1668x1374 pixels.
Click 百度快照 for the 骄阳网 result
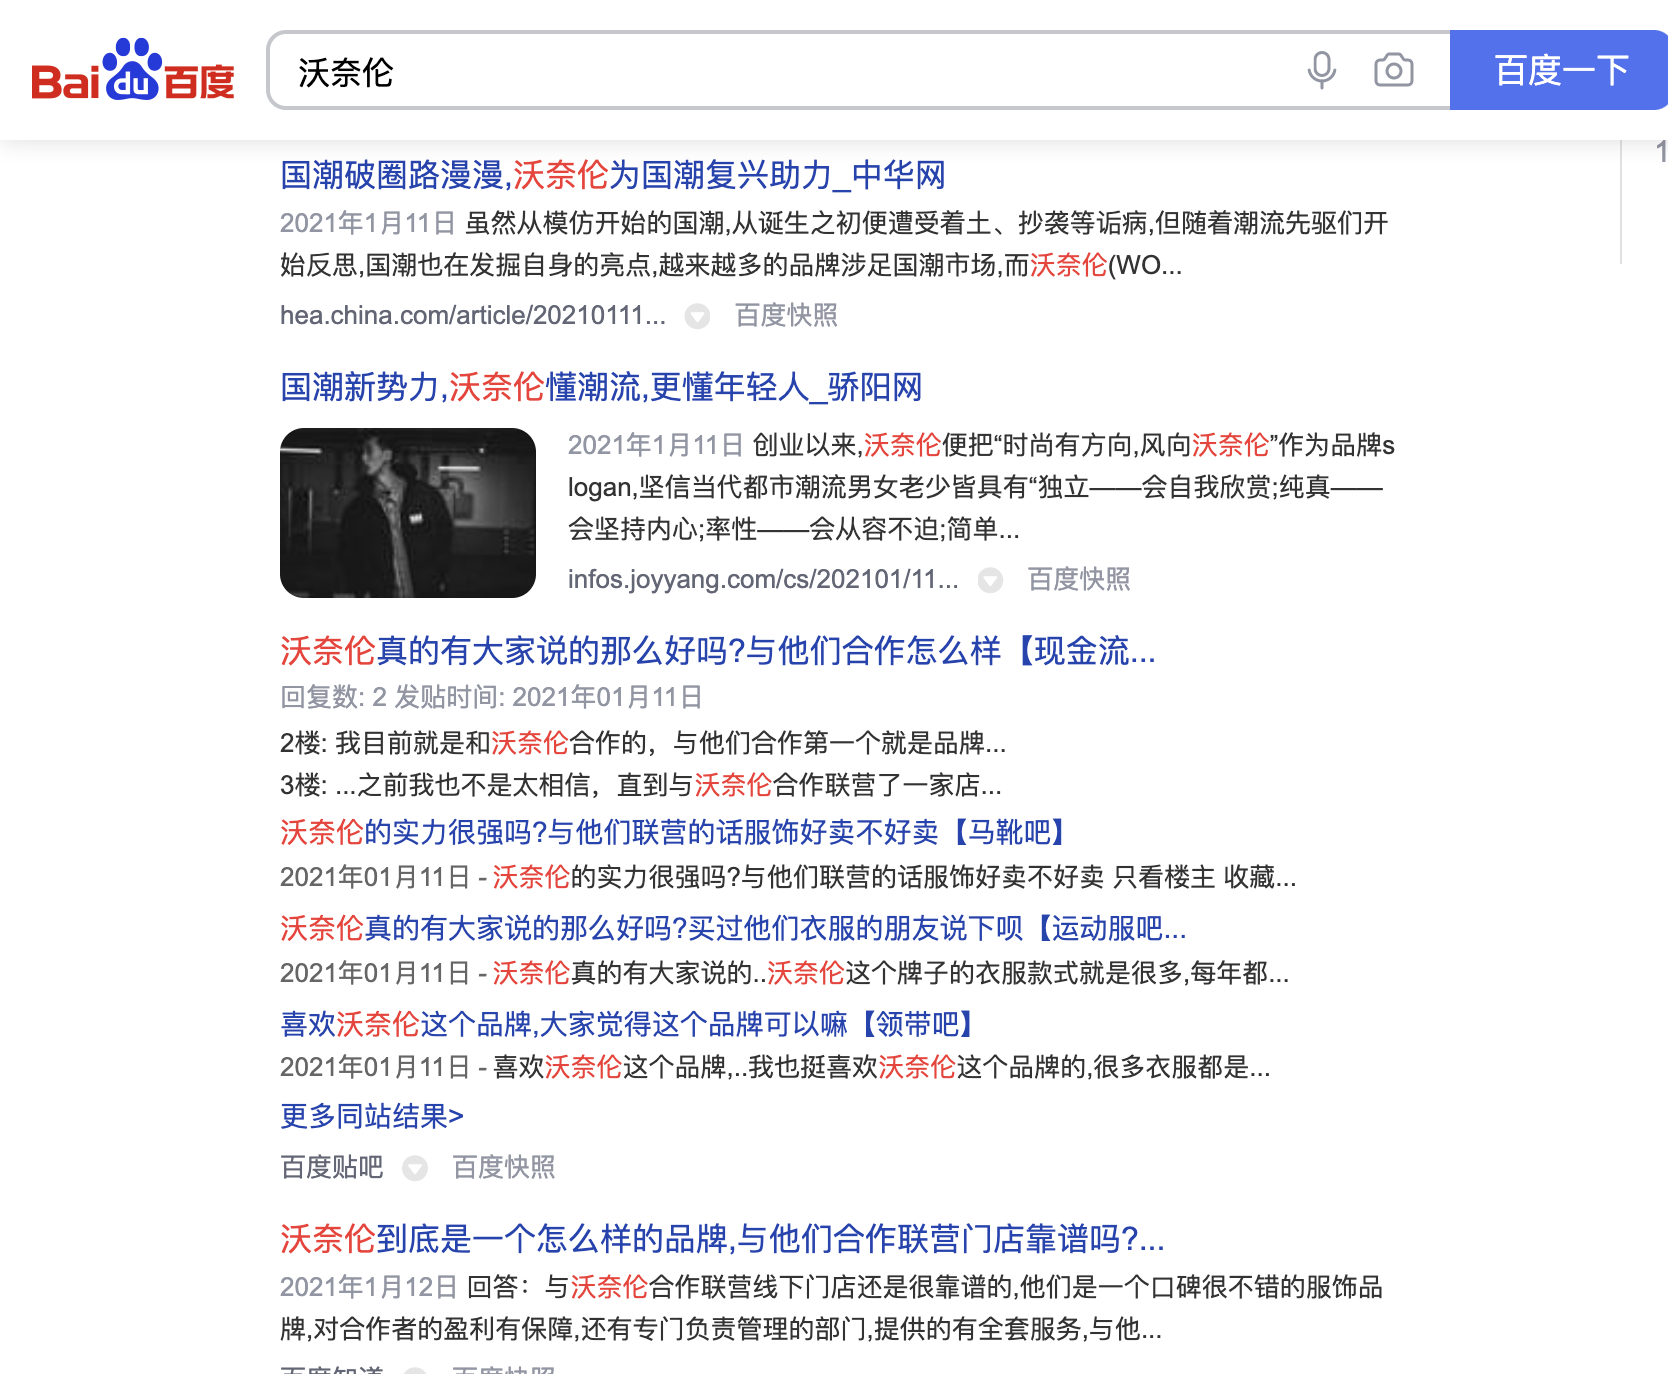pyautogui.click(x=1076, y=580)
